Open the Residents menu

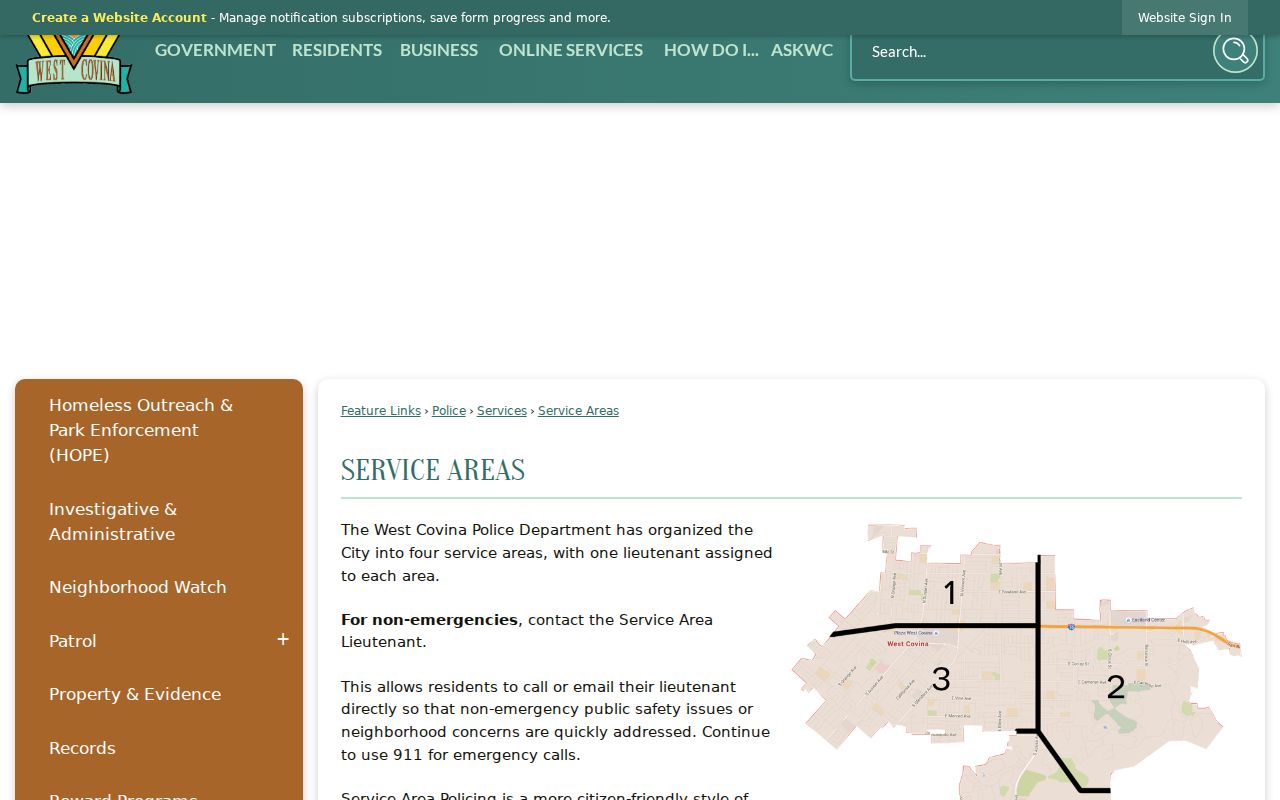[x=337, y=50]
